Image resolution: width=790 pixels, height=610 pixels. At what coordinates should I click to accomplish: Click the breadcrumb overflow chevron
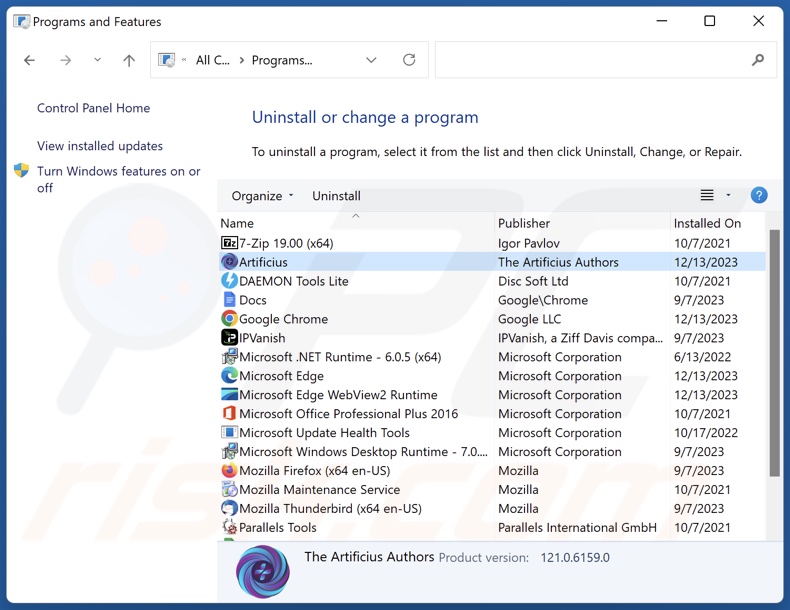pos(184,60)
